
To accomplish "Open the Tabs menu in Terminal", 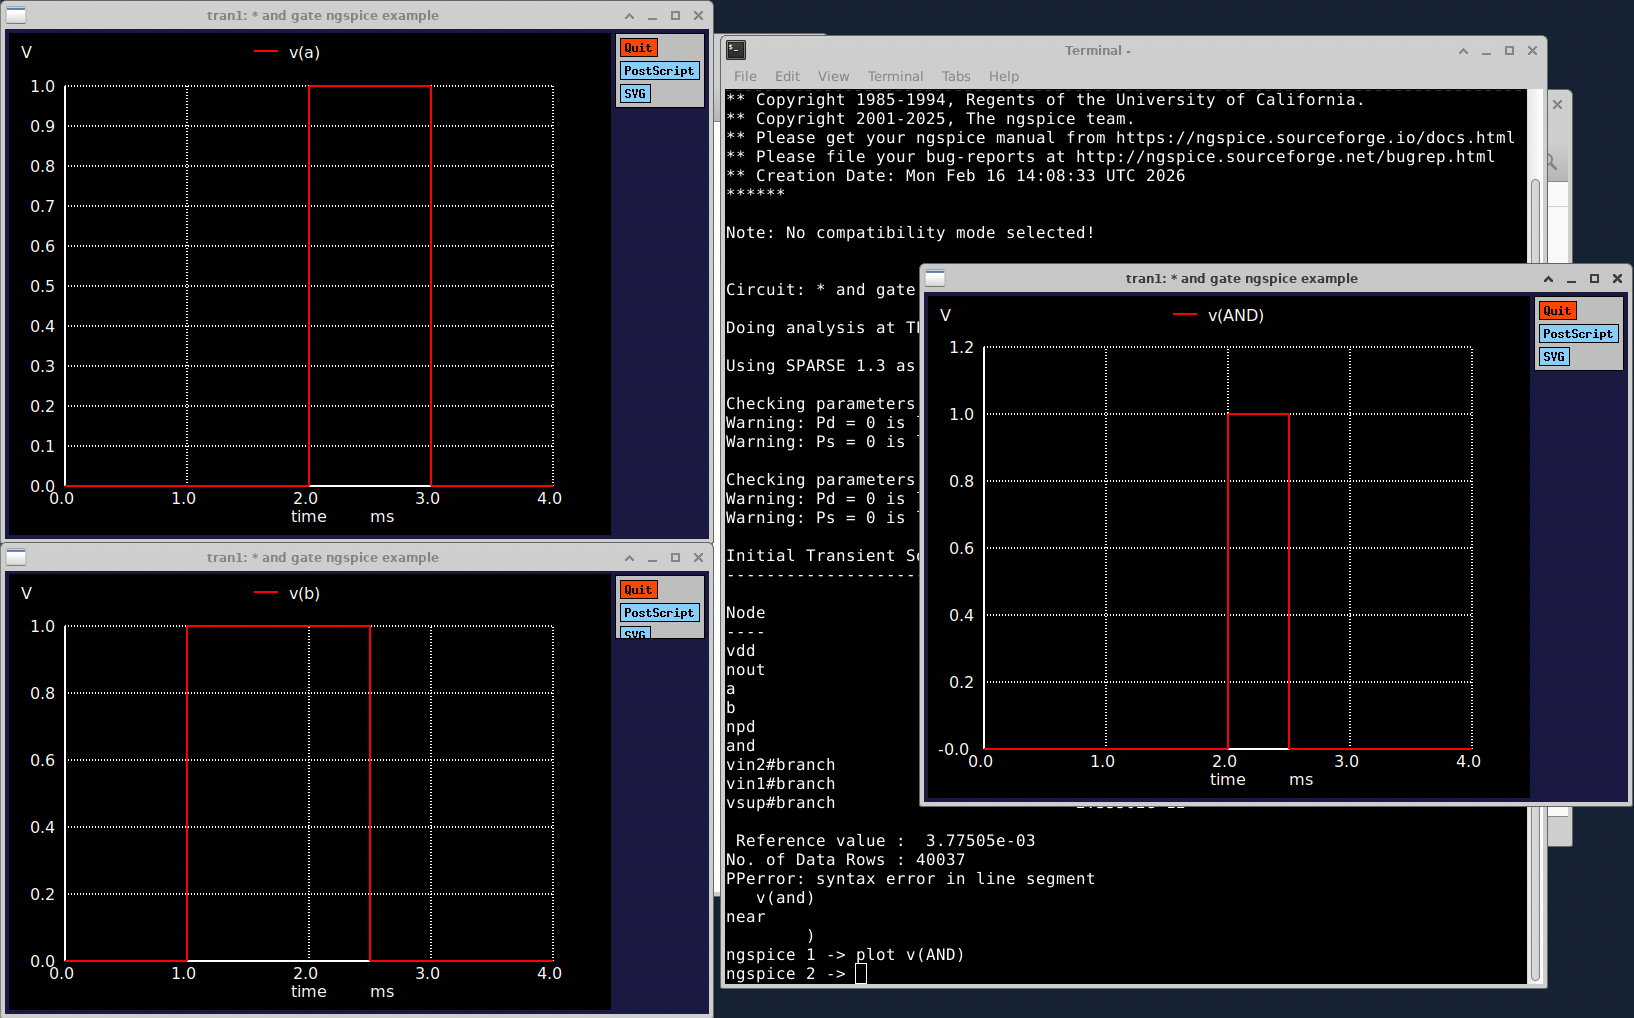I will pos(955,76).
